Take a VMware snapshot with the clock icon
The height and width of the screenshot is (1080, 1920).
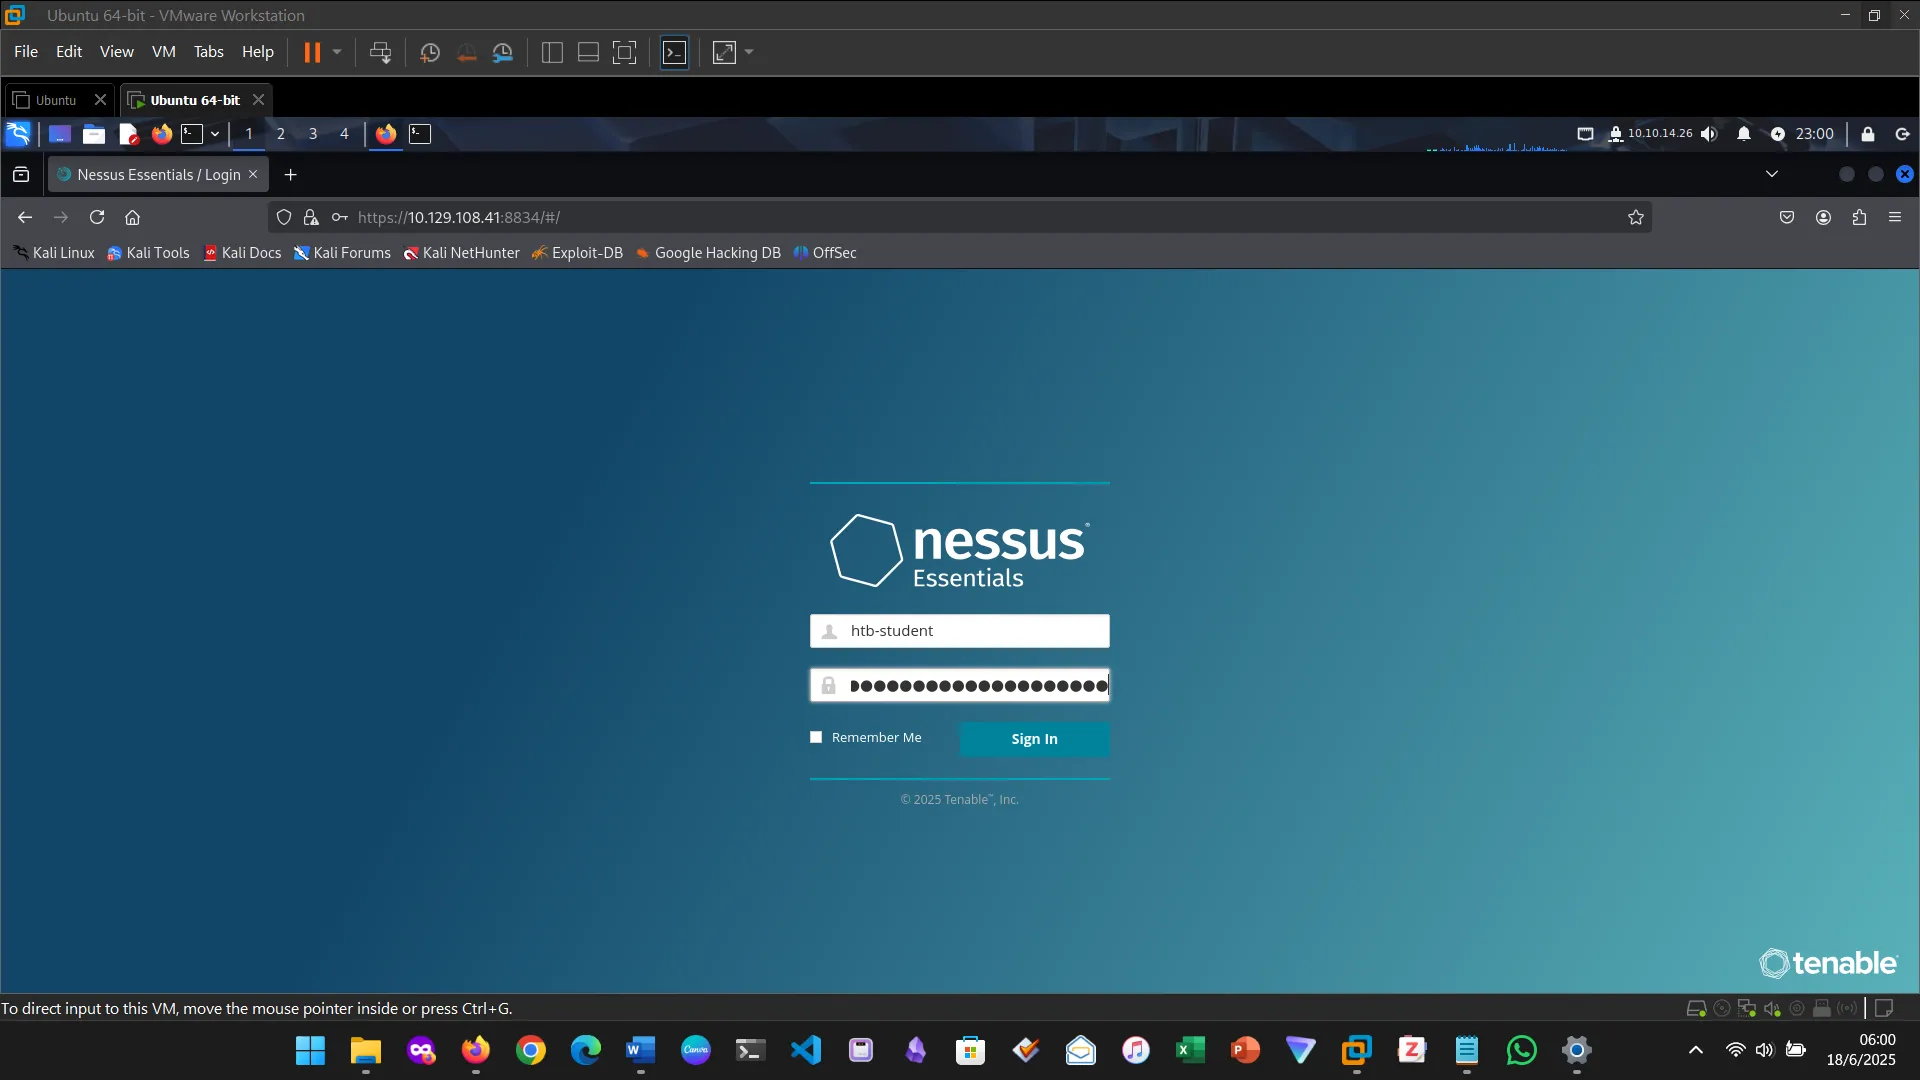coord(430,53)
